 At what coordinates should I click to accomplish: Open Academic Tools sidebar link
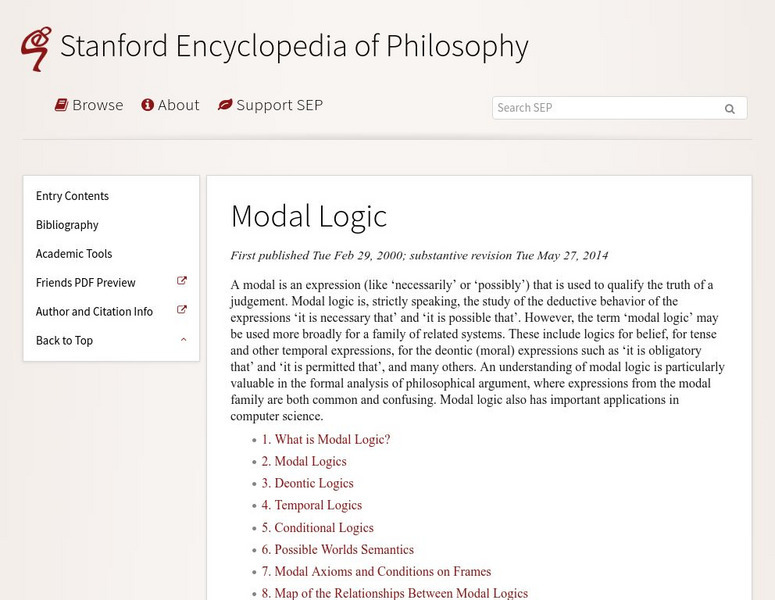point(74,254)
